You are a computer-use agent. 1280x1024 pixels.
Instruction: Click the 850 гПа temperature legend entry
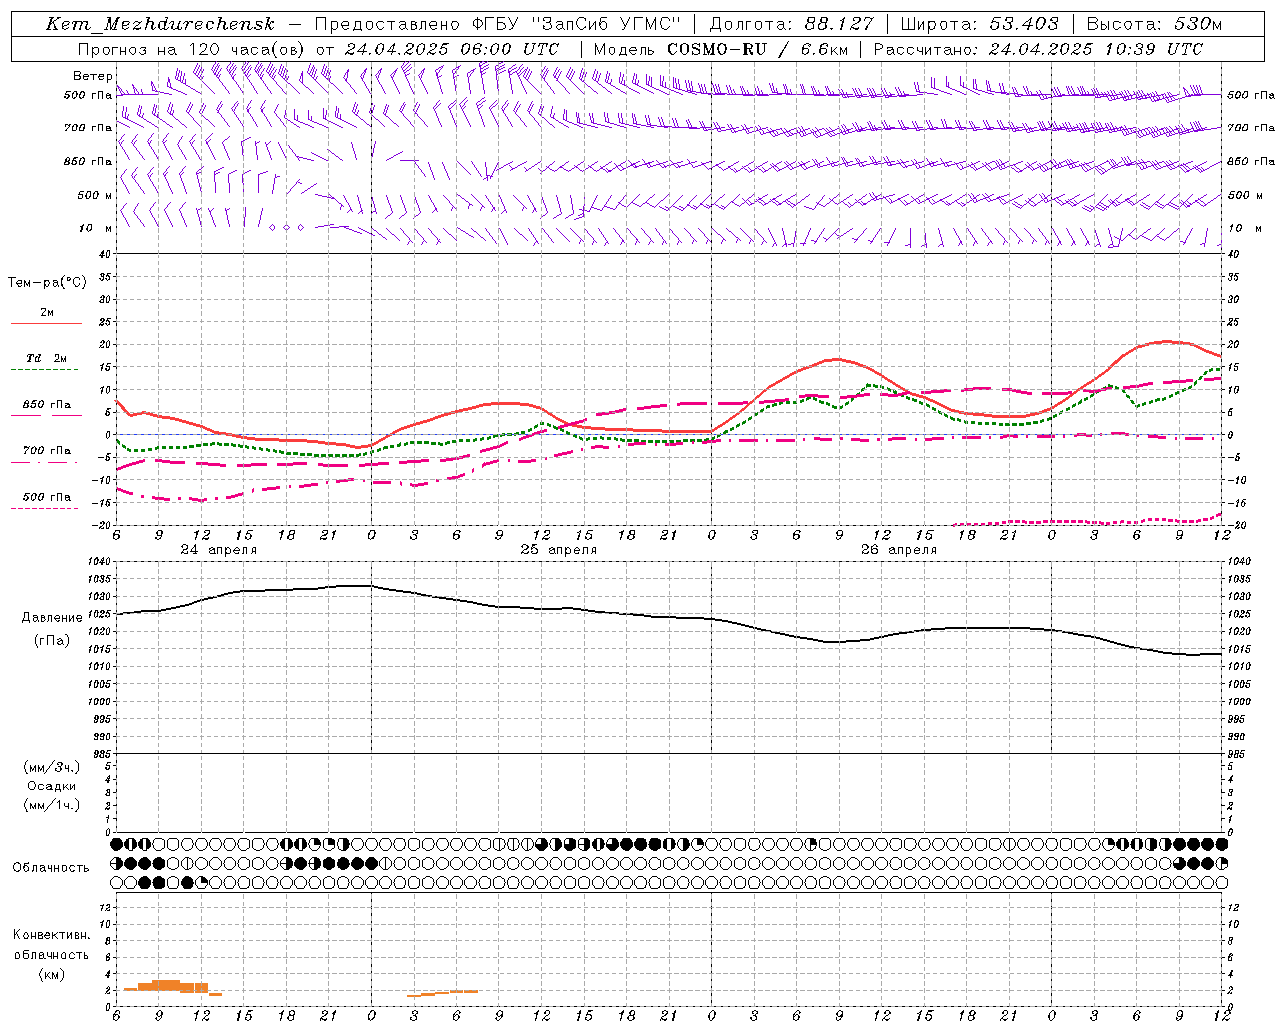[46, 405]
